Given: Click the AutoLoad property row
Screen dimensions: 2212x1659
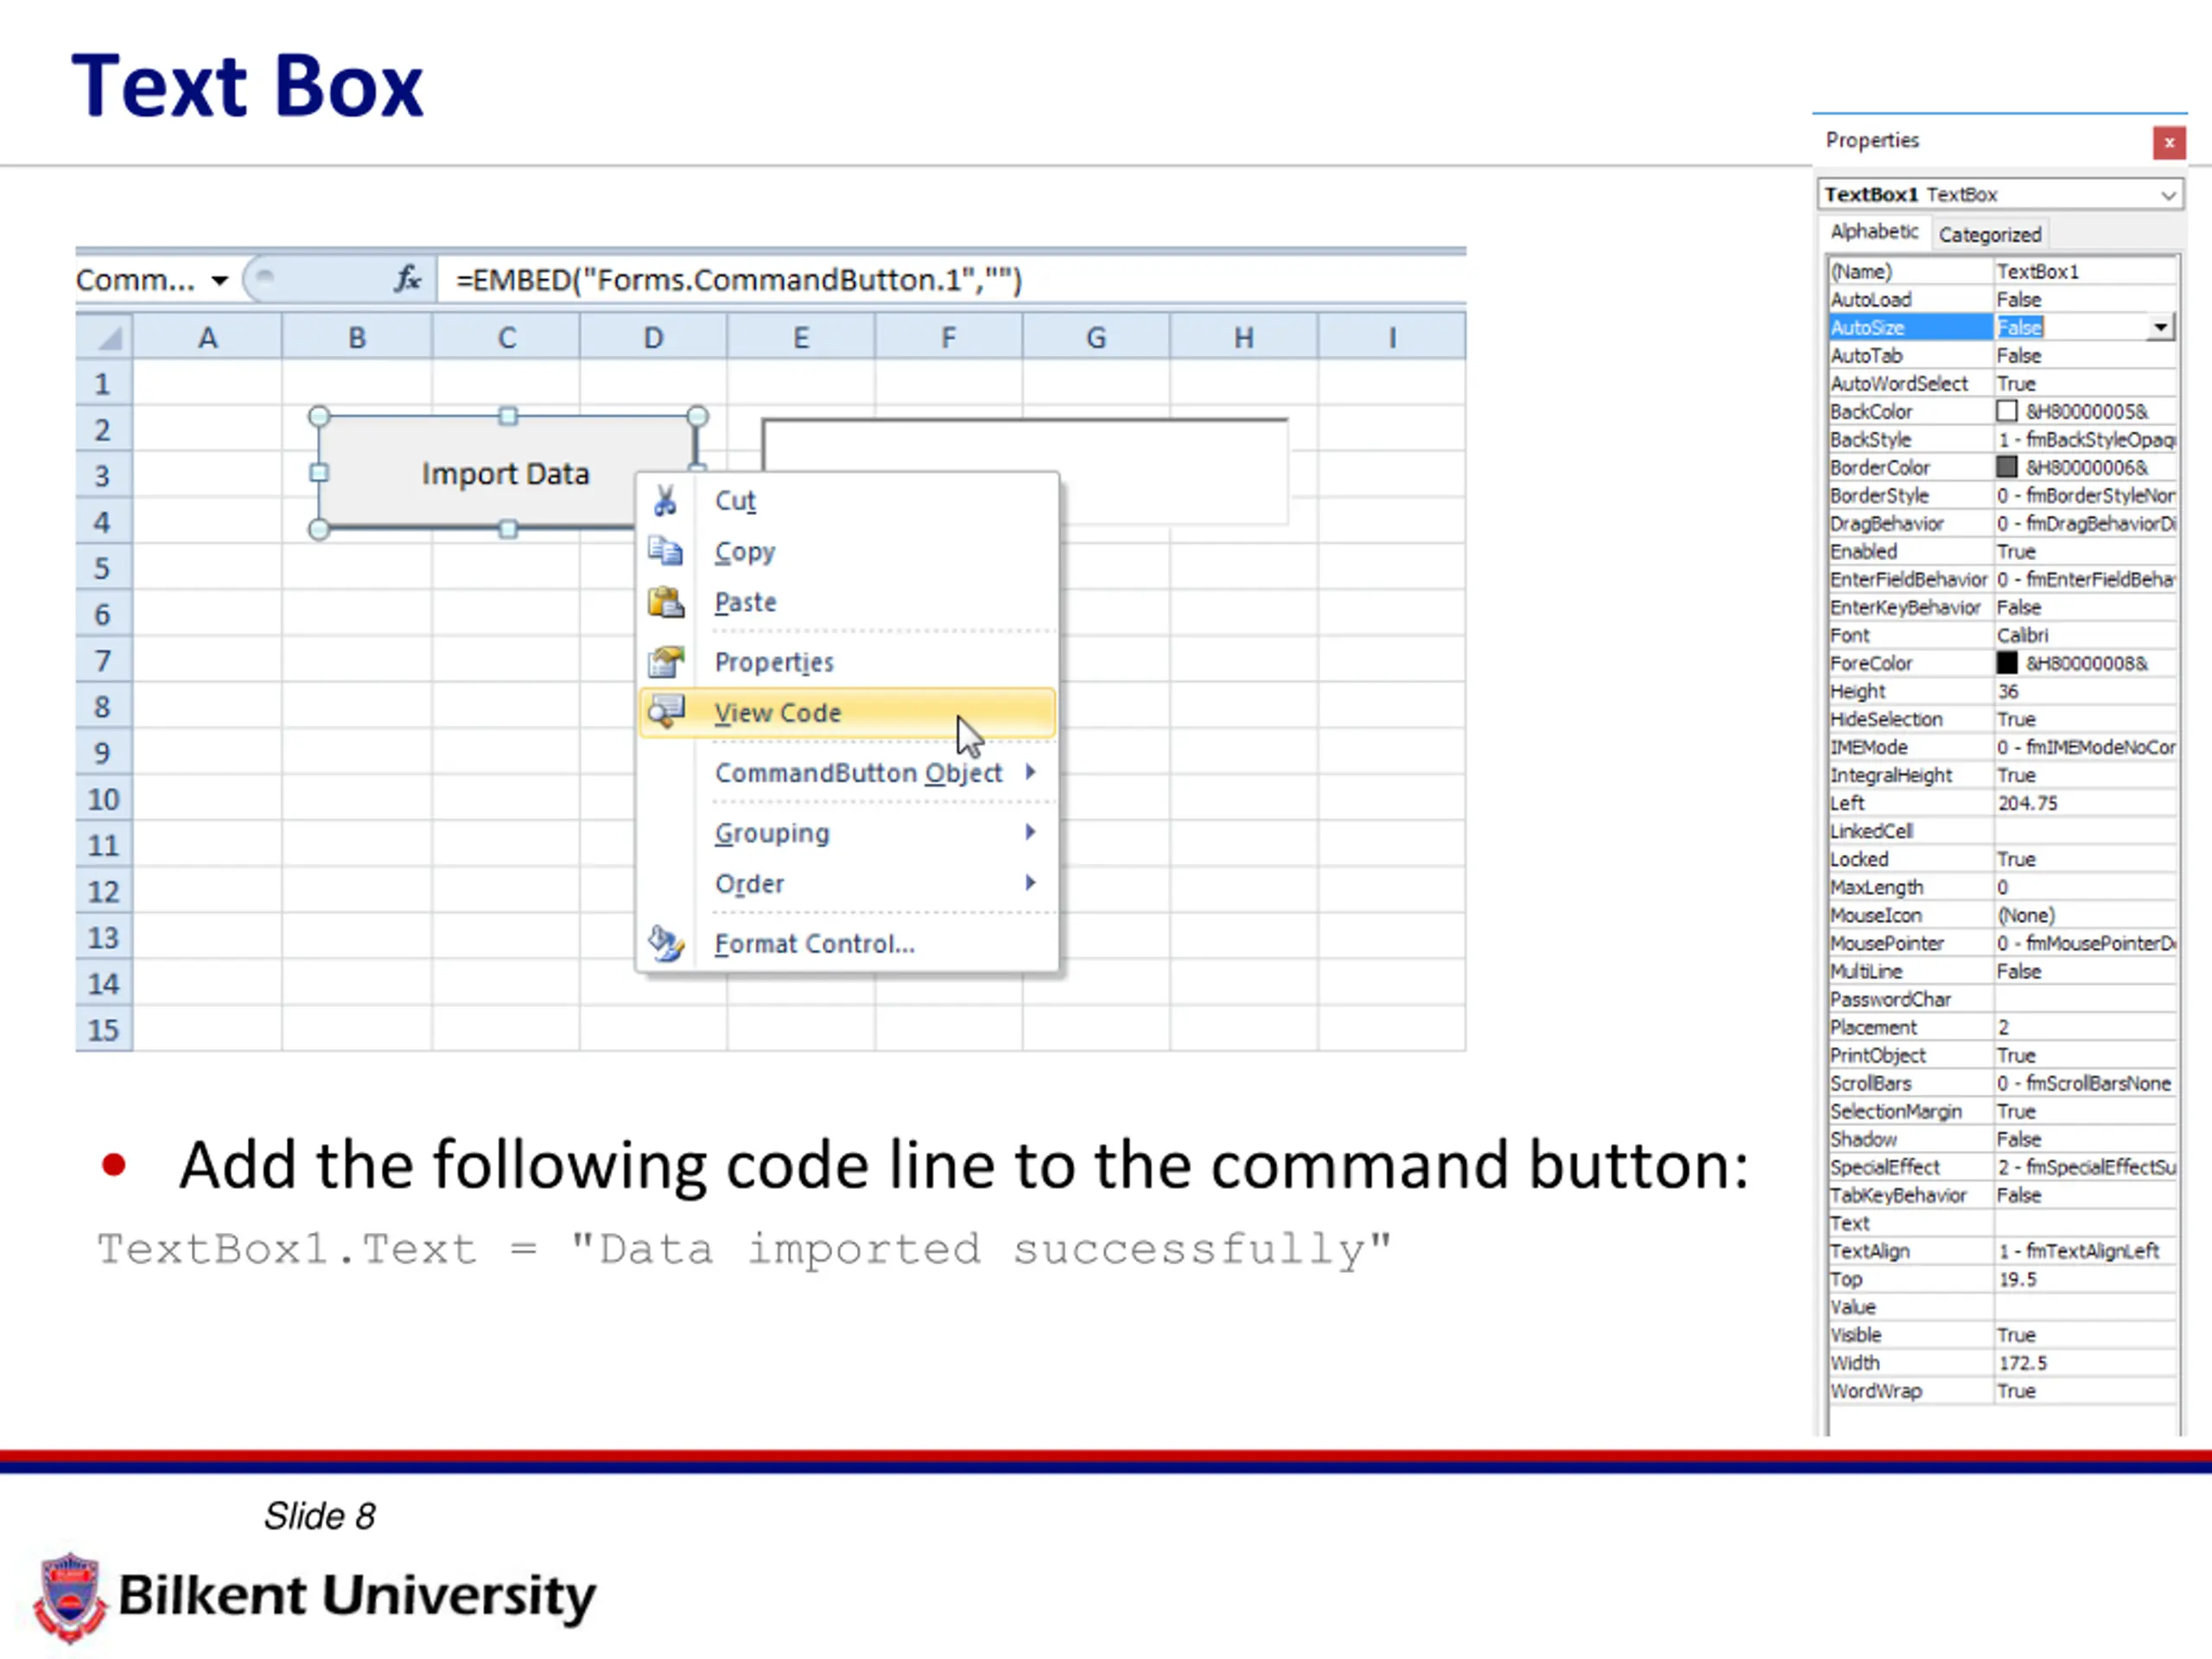Looking at the screenshot, I should tap(2003, 299).
